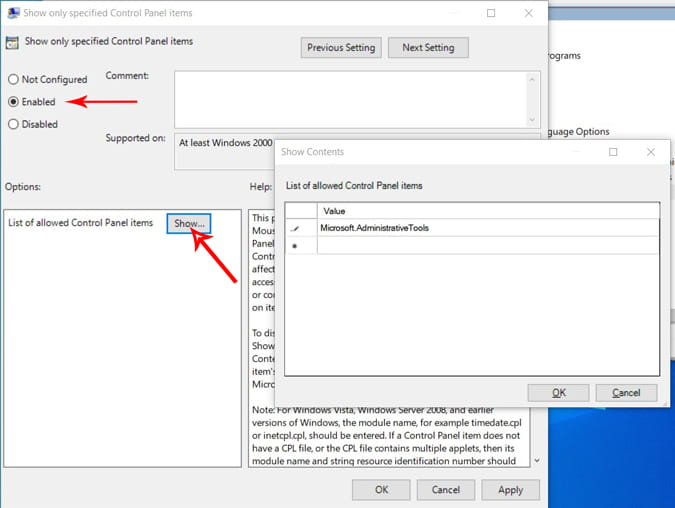
Task: Click the window title bar policy icon
Action: coord(13,13)
